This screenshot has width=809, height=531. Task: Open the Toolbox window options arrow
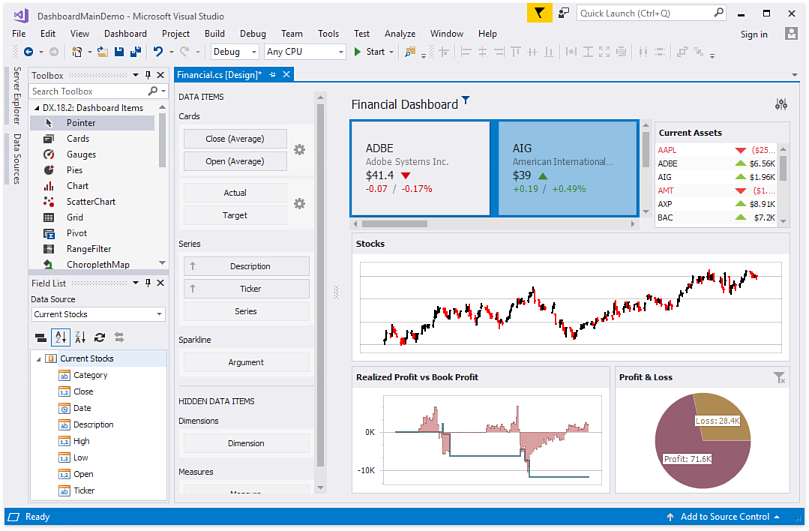(x=136, y=75)
